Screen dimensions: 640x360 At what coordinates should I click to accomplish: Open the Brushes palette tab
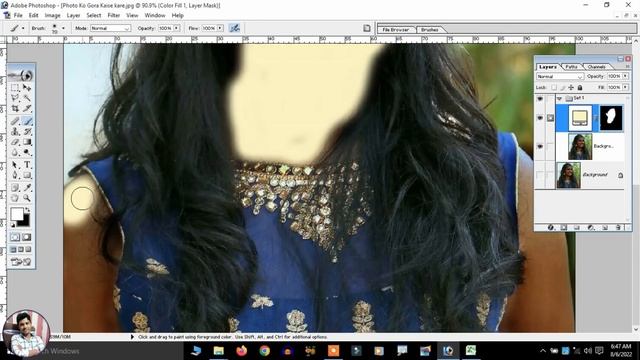[x=429, y=30]
